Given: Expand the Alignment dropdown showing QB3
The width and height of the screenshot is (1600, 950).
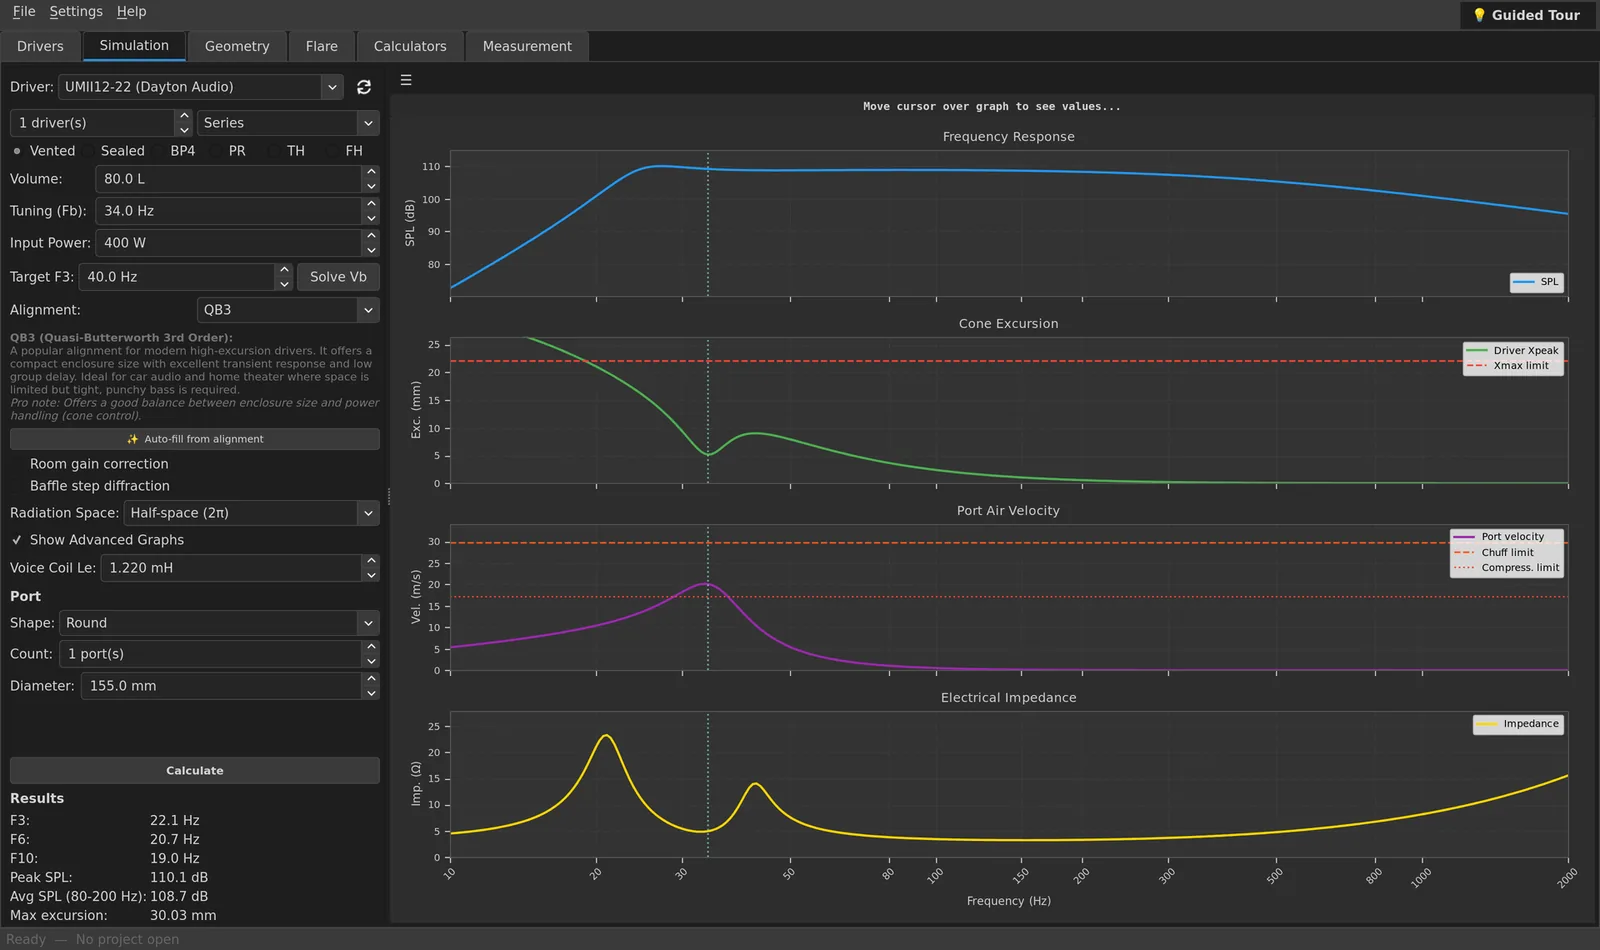Looking at the screenshot, I should pos(288,310).
